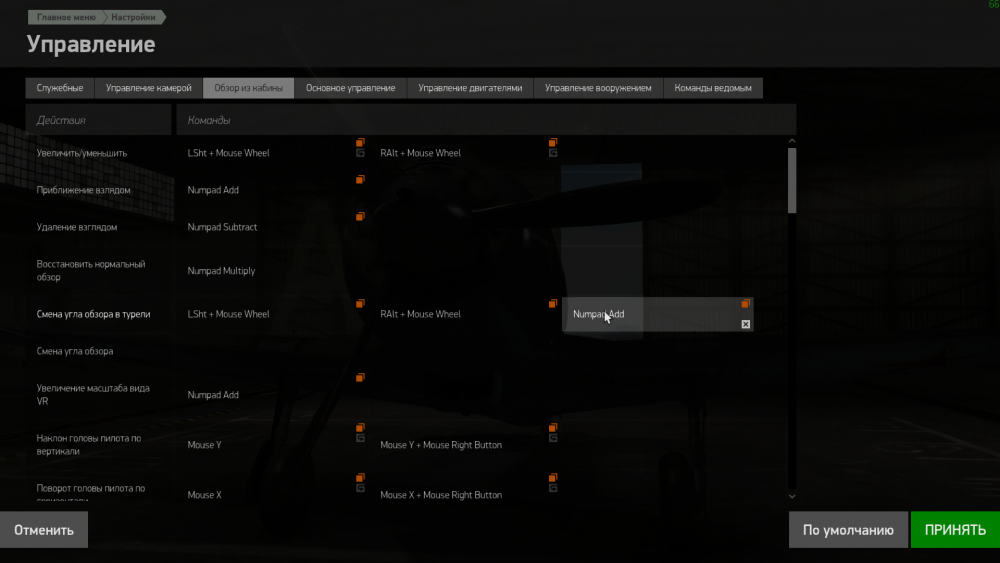Click orange icon beside Mouse Y binding
Screen dimensions: 1000x563
[x=360, y=428]
